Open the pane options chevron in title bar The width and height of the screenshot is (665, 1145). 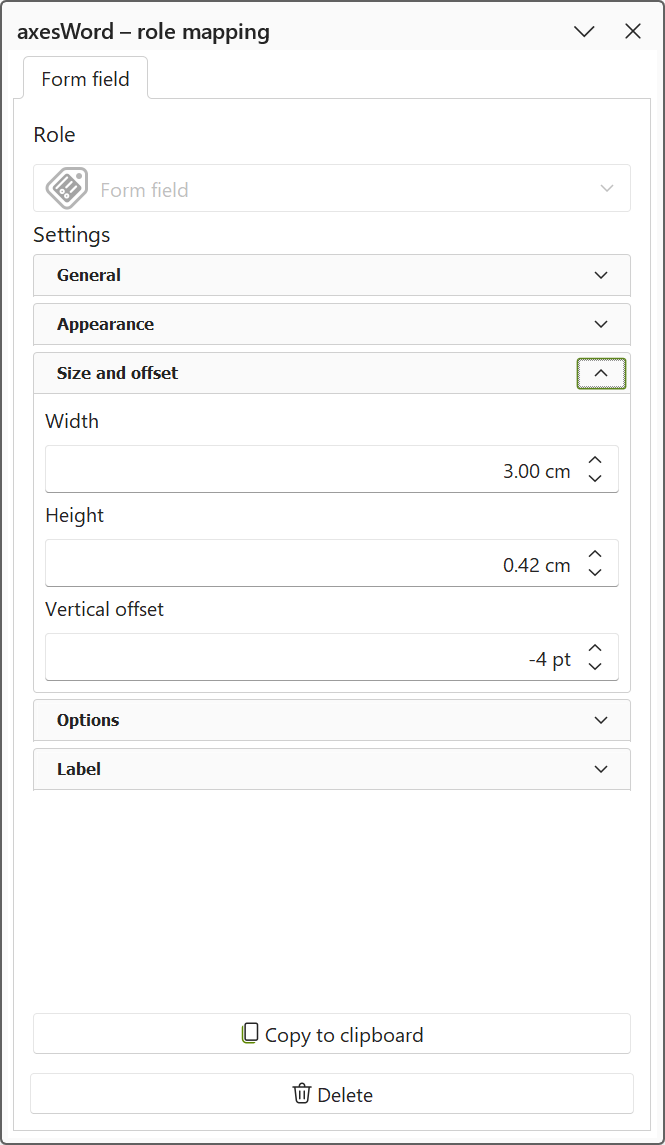[x=584, y=31]
